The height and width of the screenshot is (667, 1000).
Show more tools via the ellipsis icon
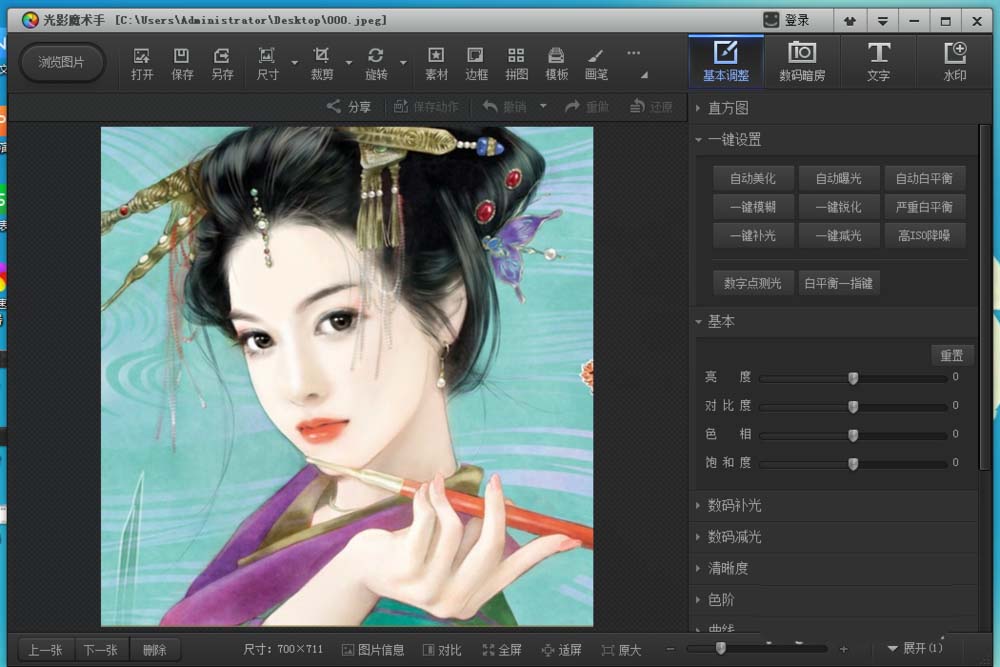click(633, 53)
